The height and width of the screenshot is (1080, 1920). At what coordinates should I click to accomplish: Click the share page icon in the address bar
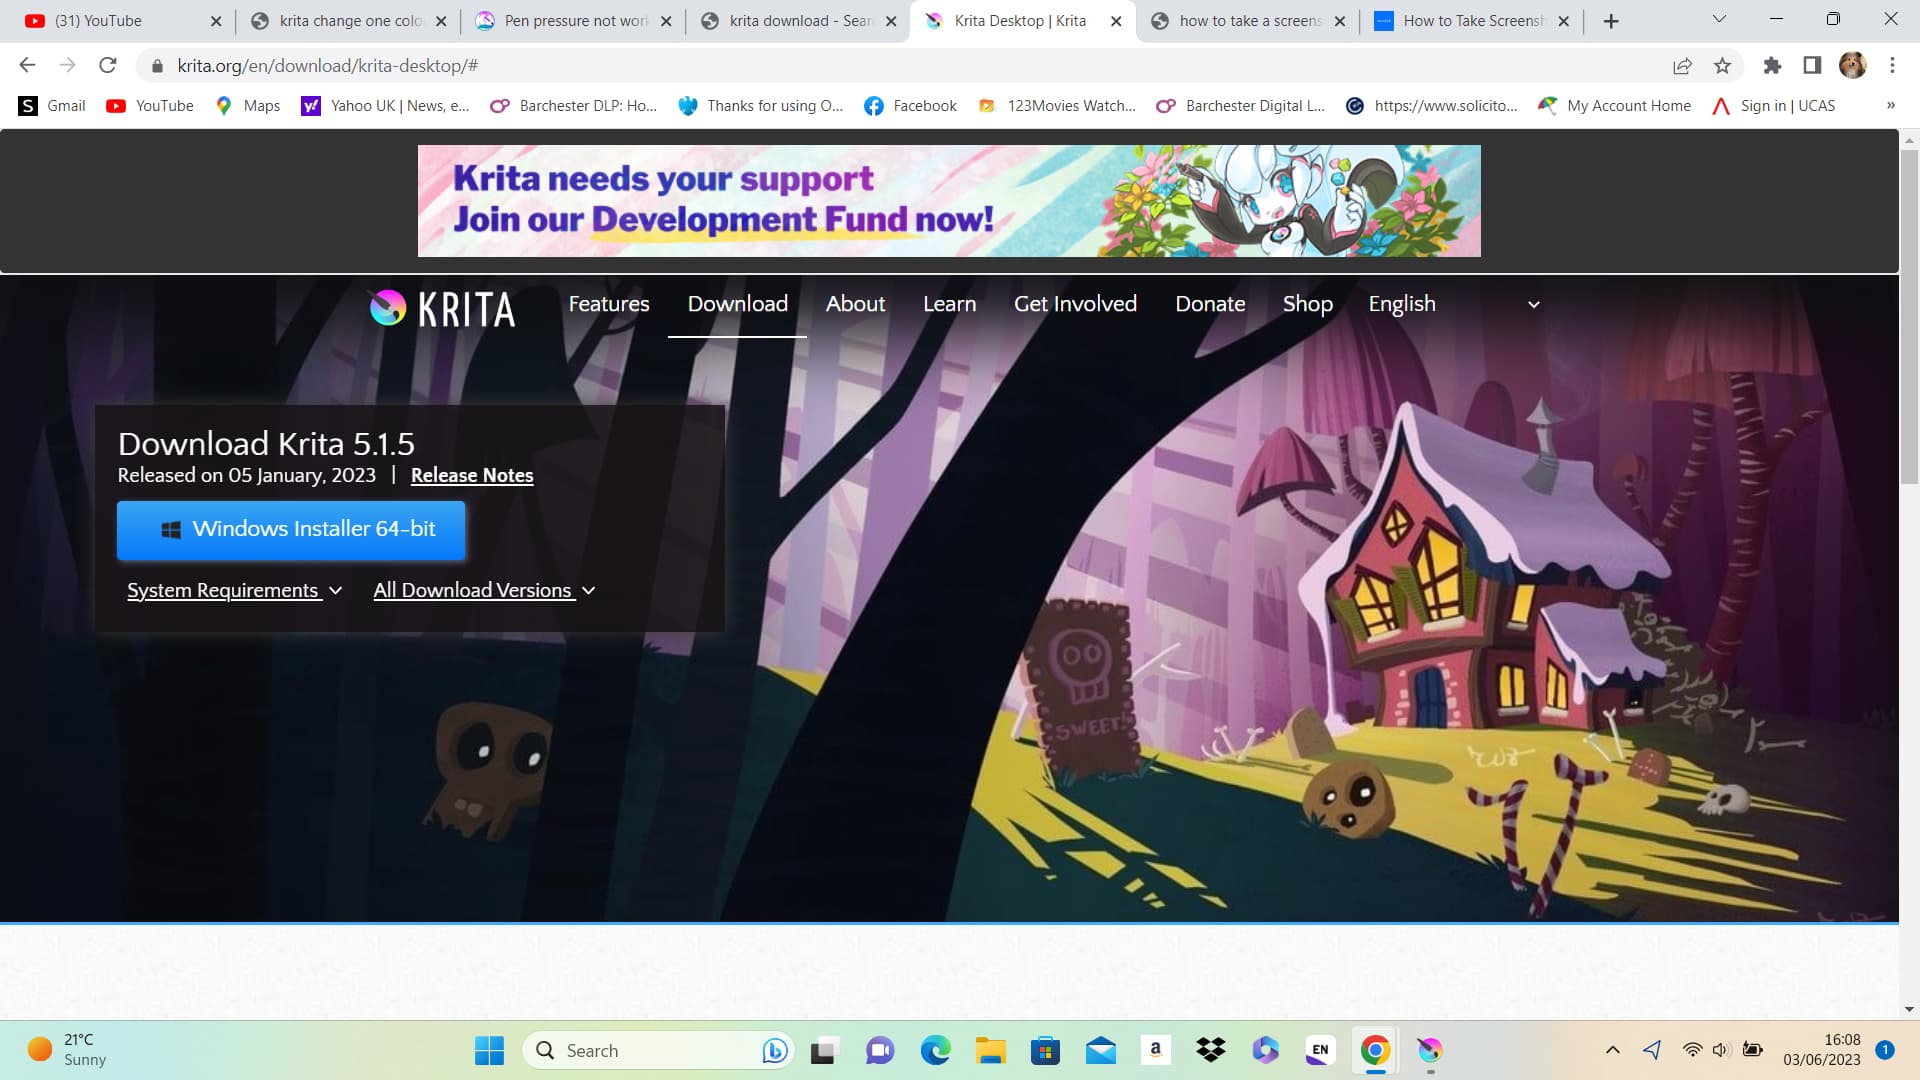coord(1682,66)
